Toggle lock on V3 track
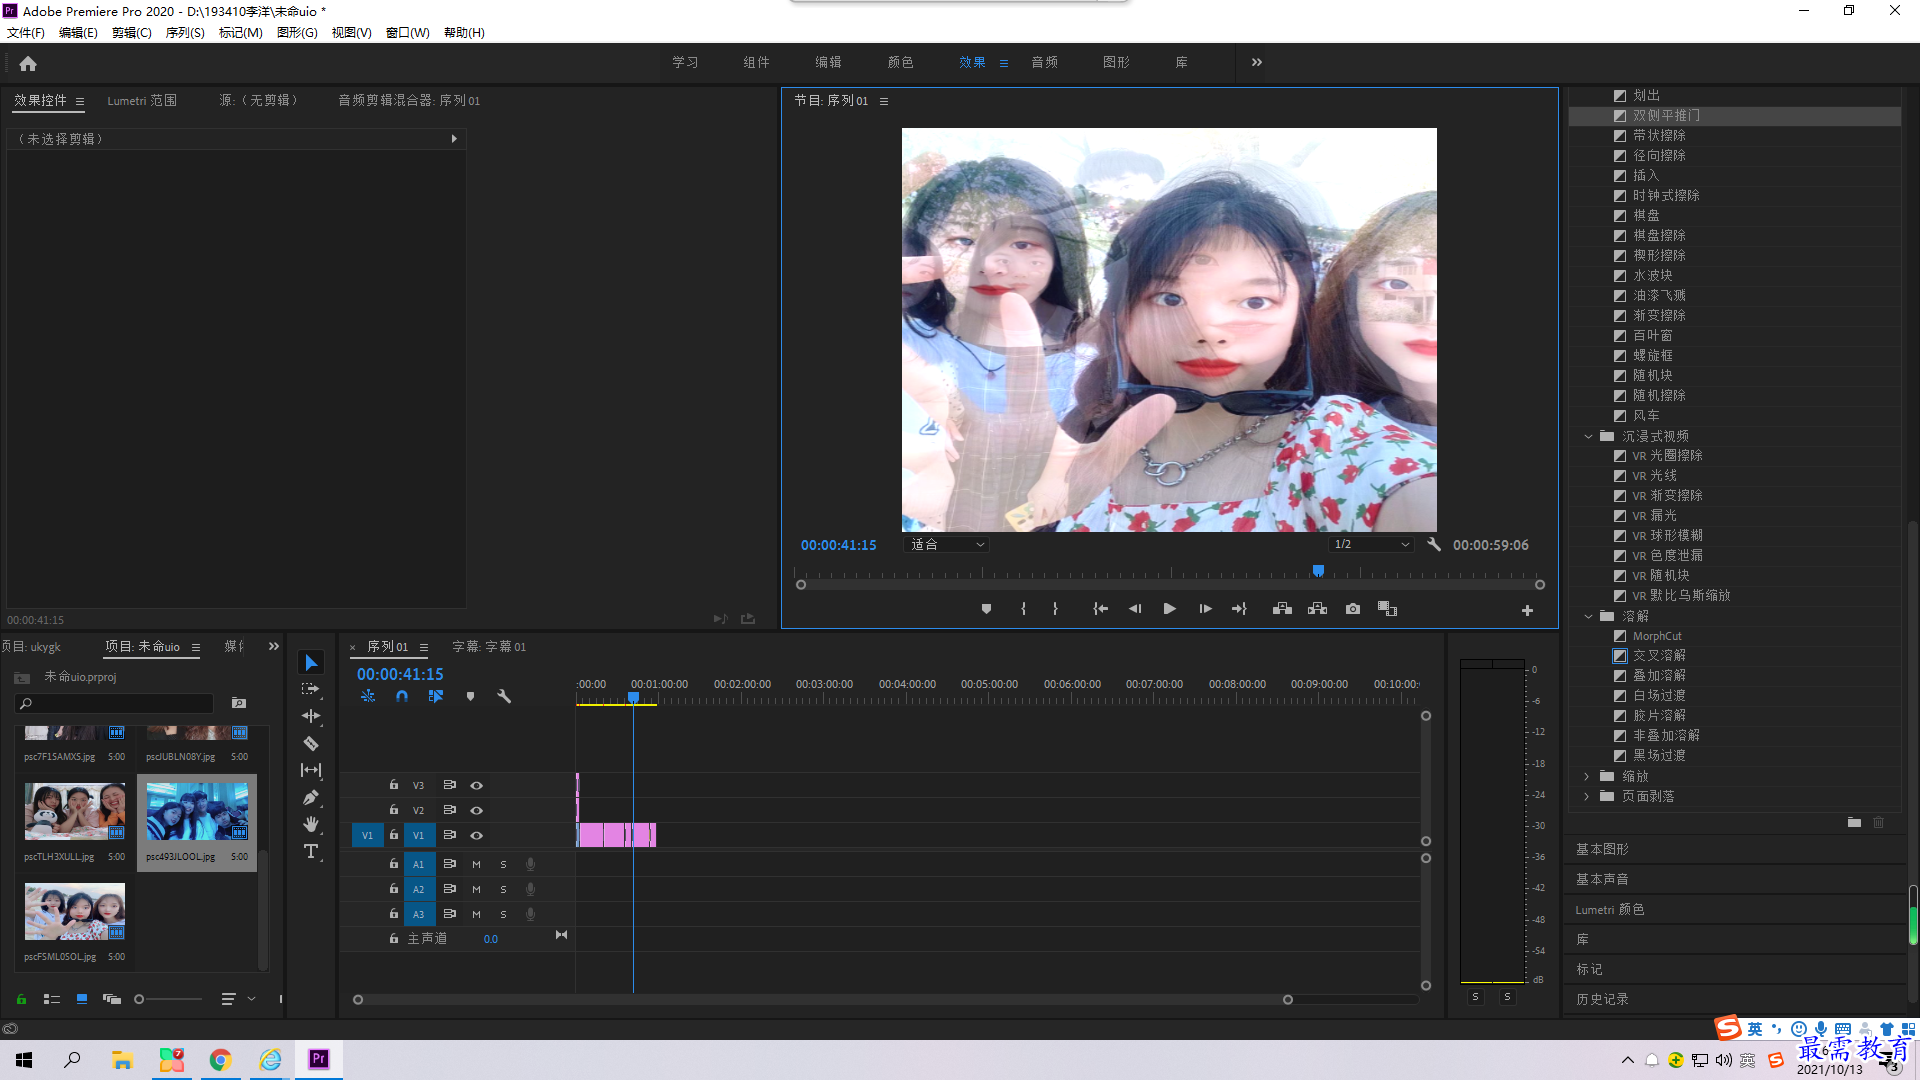The height and width of the screenshot is (1080, 1920). point(393,785)
